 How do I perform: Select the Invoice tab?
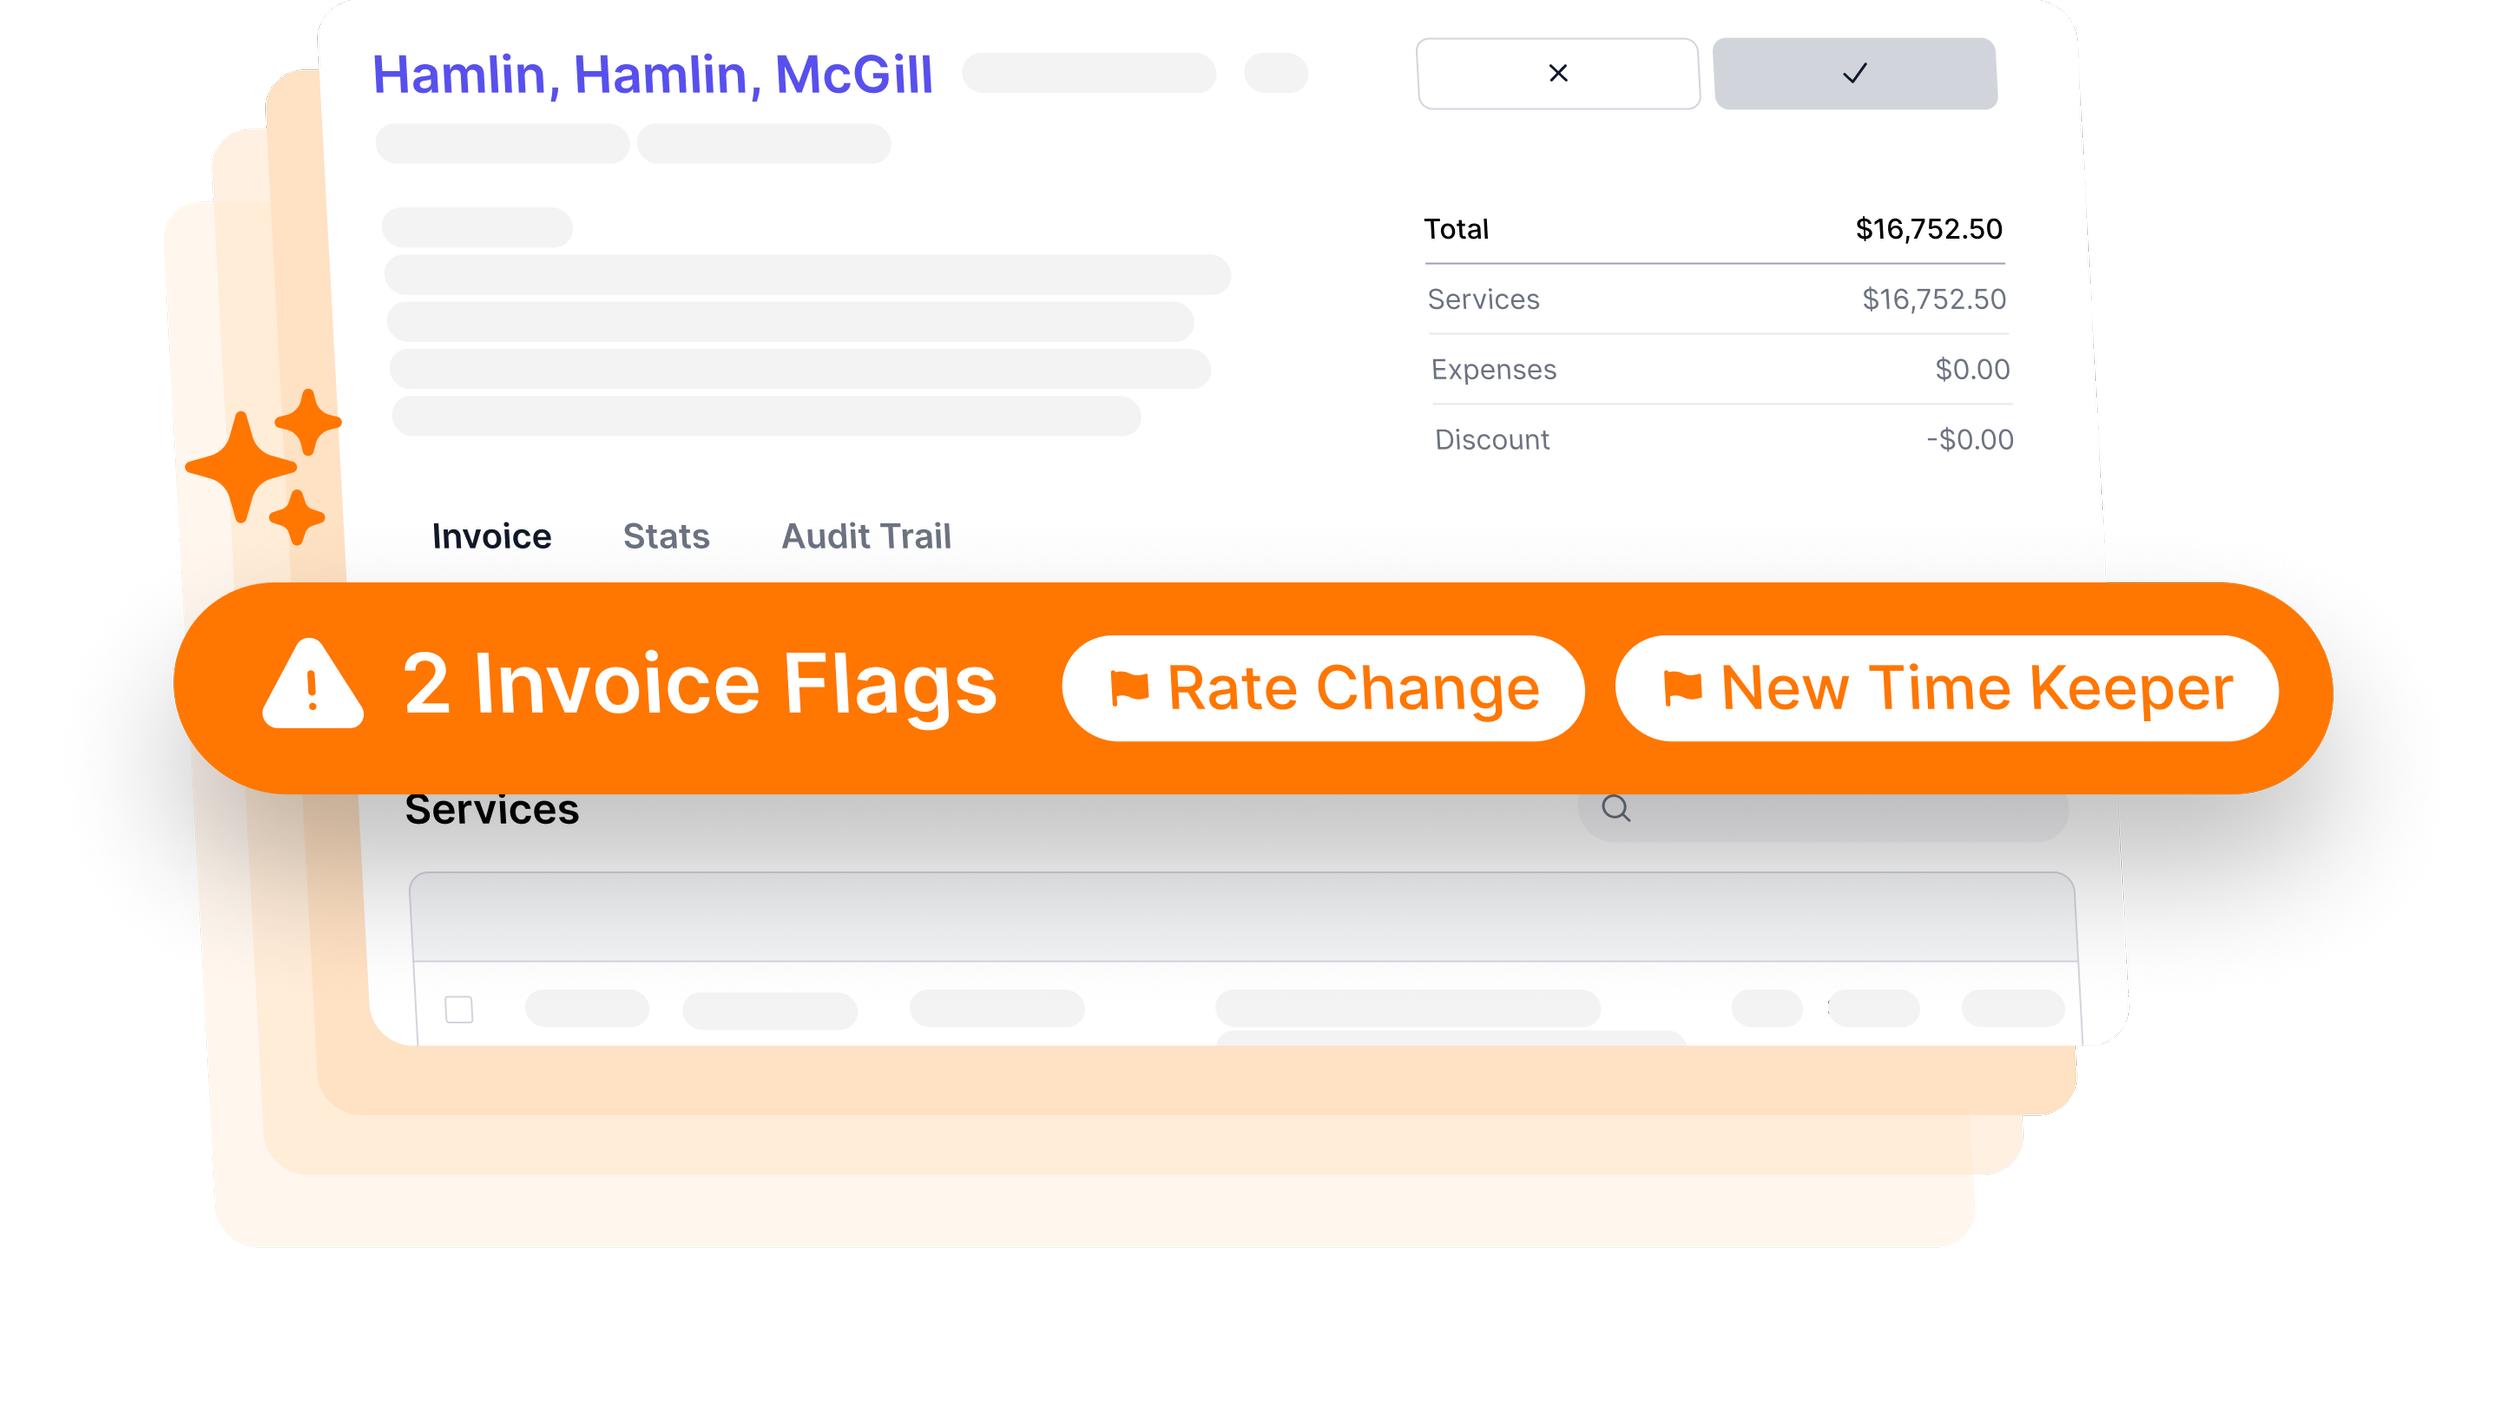click(491, 536)
